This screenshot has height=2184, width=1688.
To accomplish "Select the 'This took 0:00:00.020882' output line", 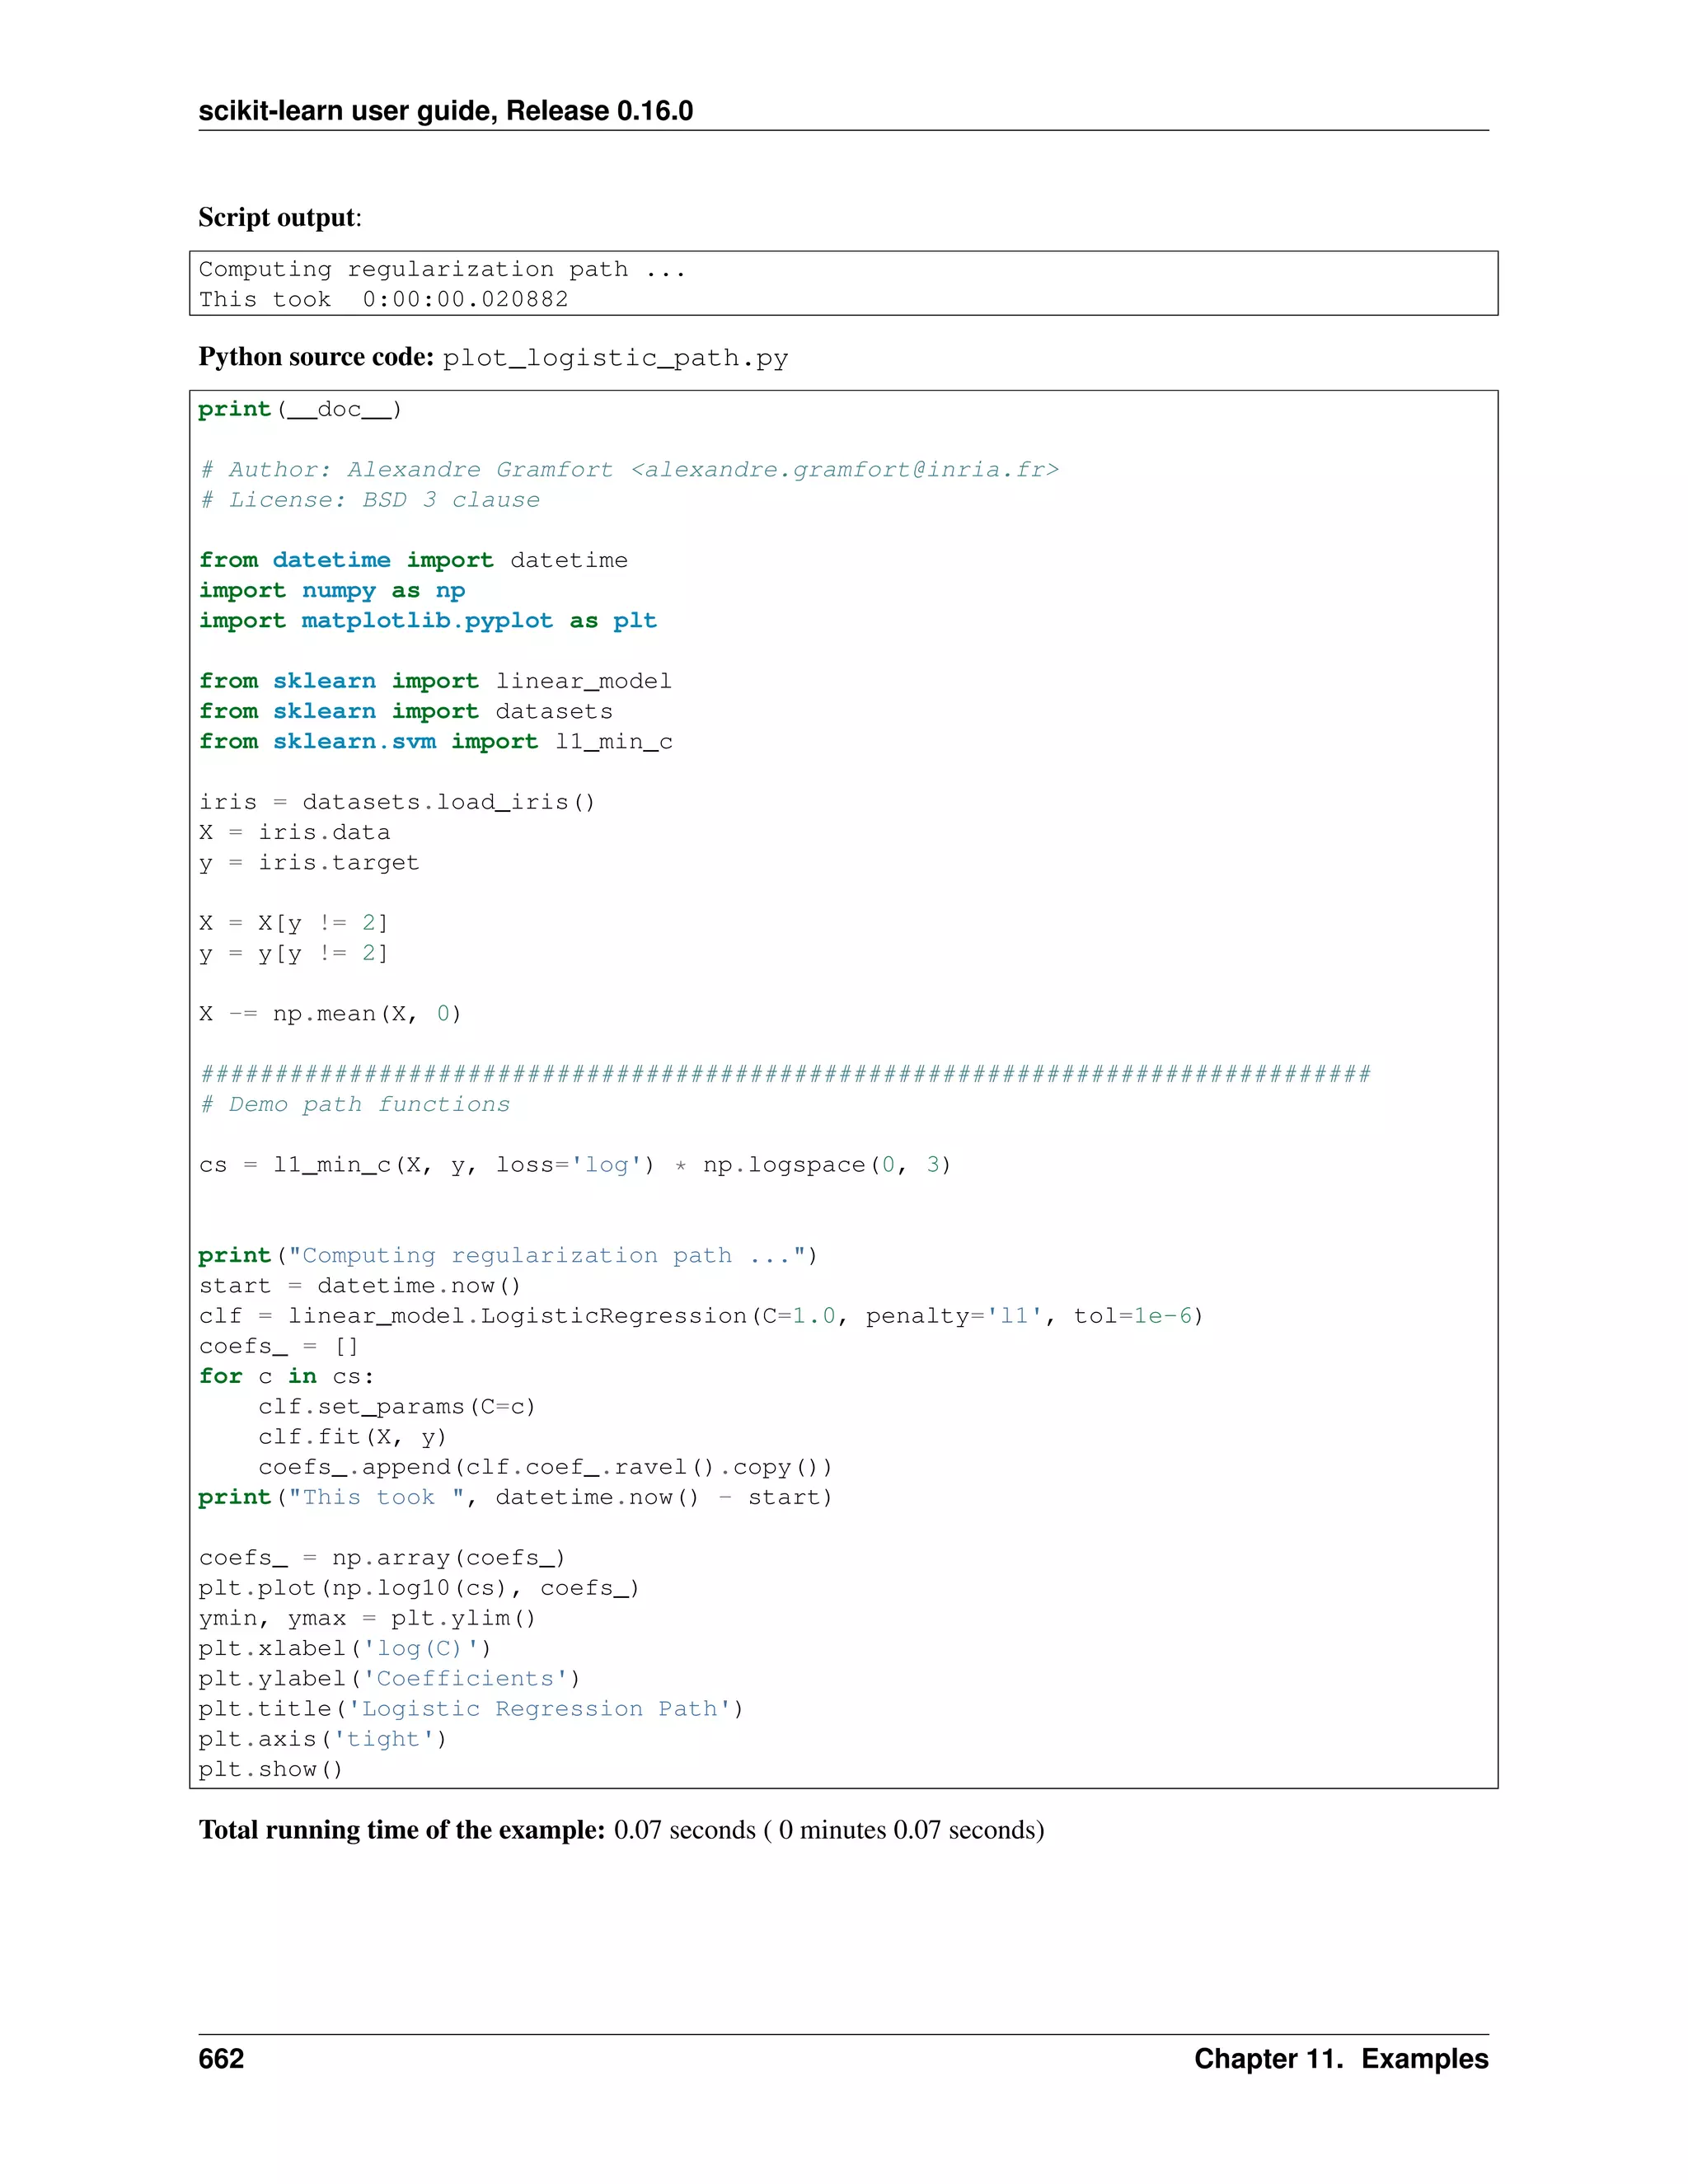I will 383,299.
